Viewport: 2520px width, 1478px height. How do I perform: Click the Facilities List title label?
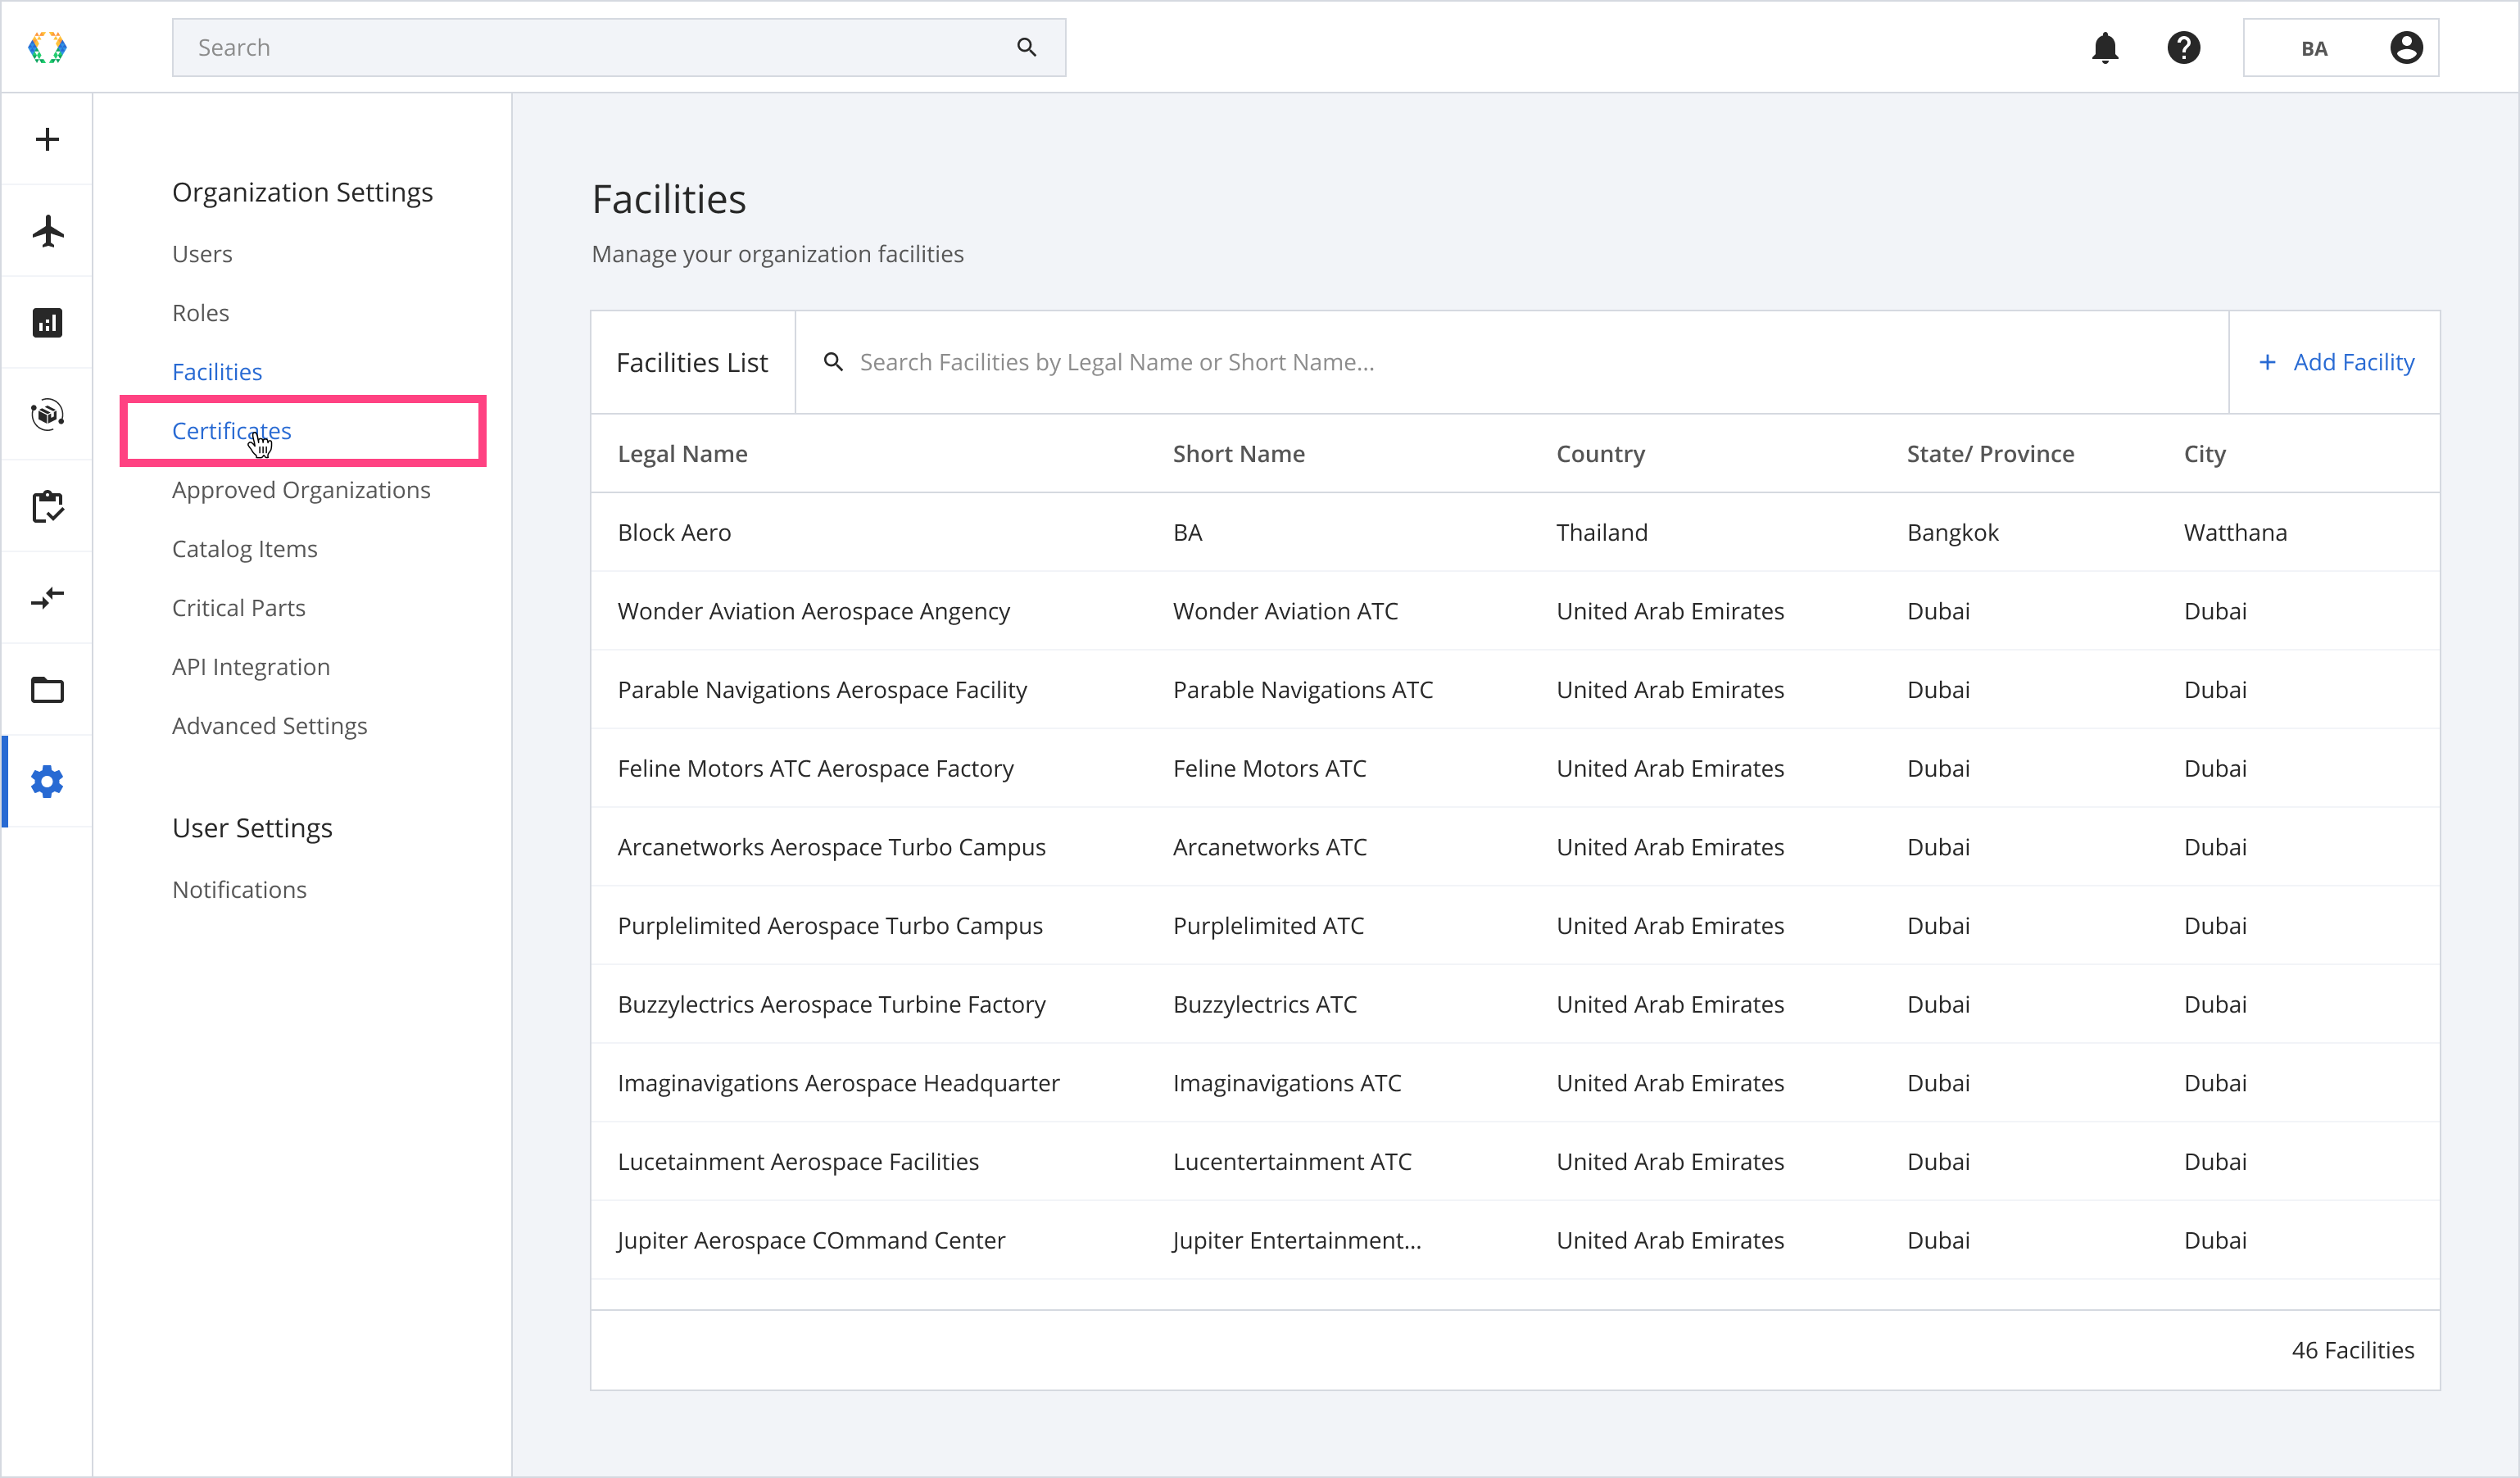(692, 362)
